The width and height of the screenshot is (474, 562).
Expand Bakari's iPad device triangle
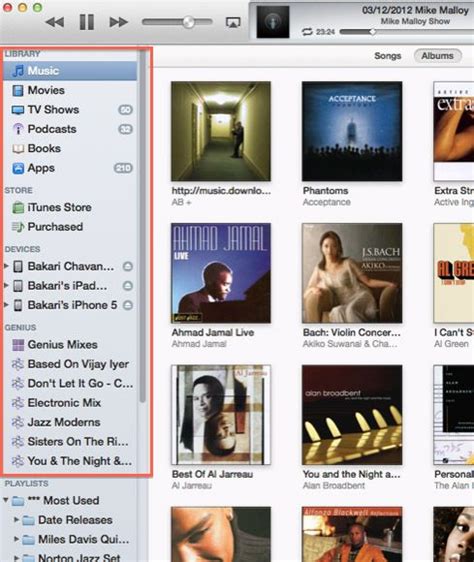6,285
